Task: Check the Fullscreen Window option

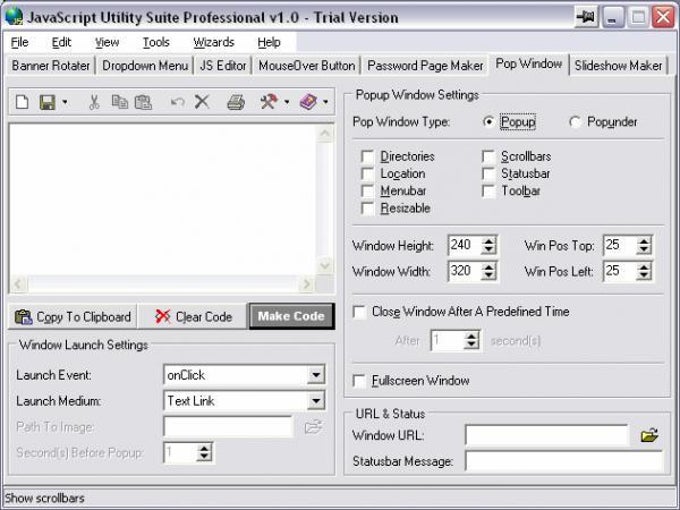Action: click(x=360, y=381)
